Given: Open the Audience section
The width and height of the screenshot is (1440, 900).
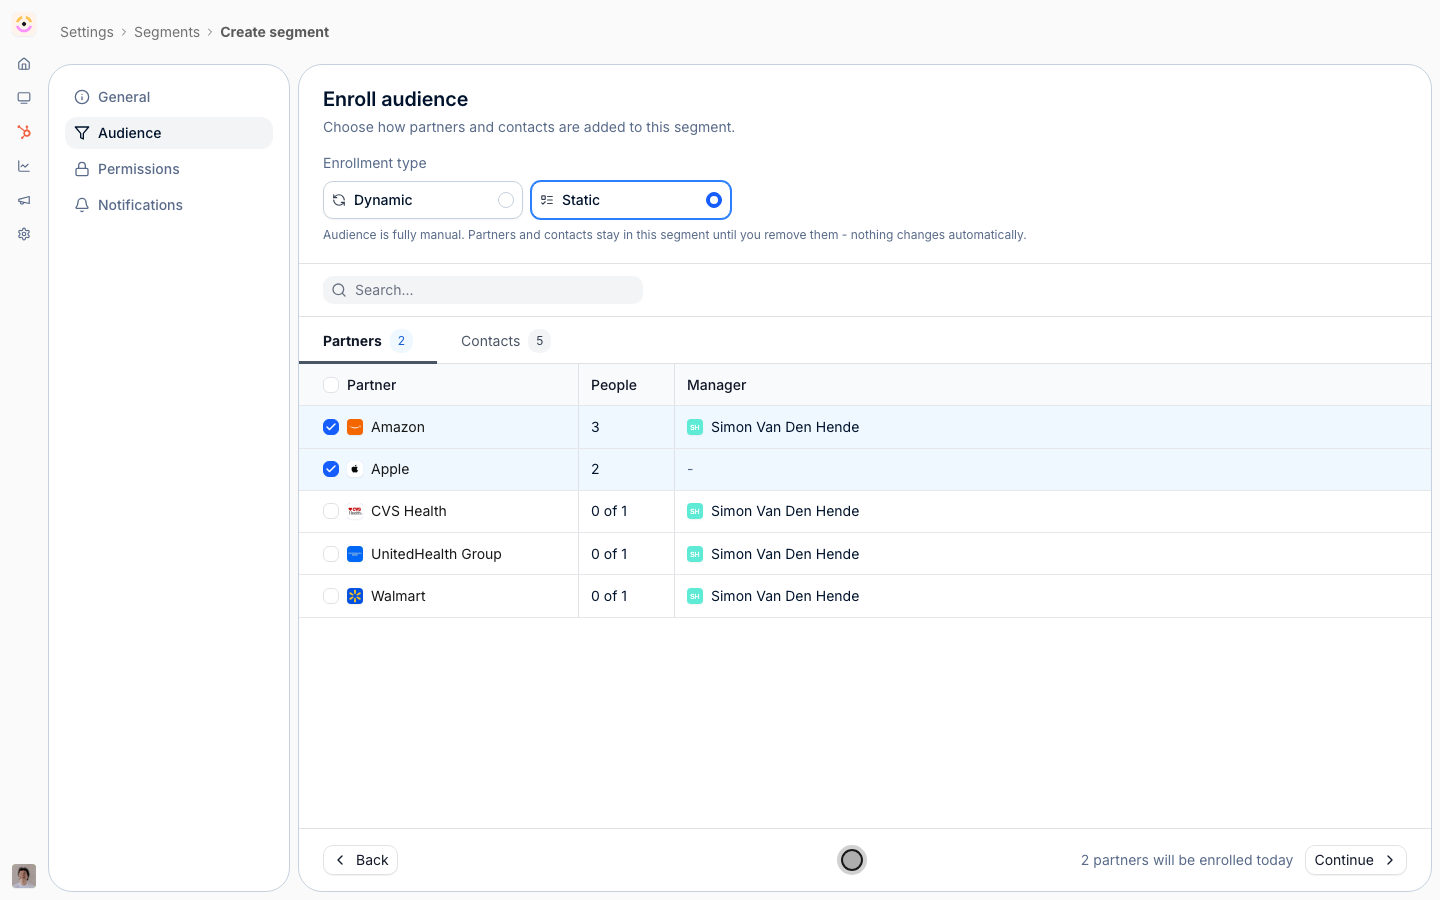Looking at the screenshot, I should 169,133.
